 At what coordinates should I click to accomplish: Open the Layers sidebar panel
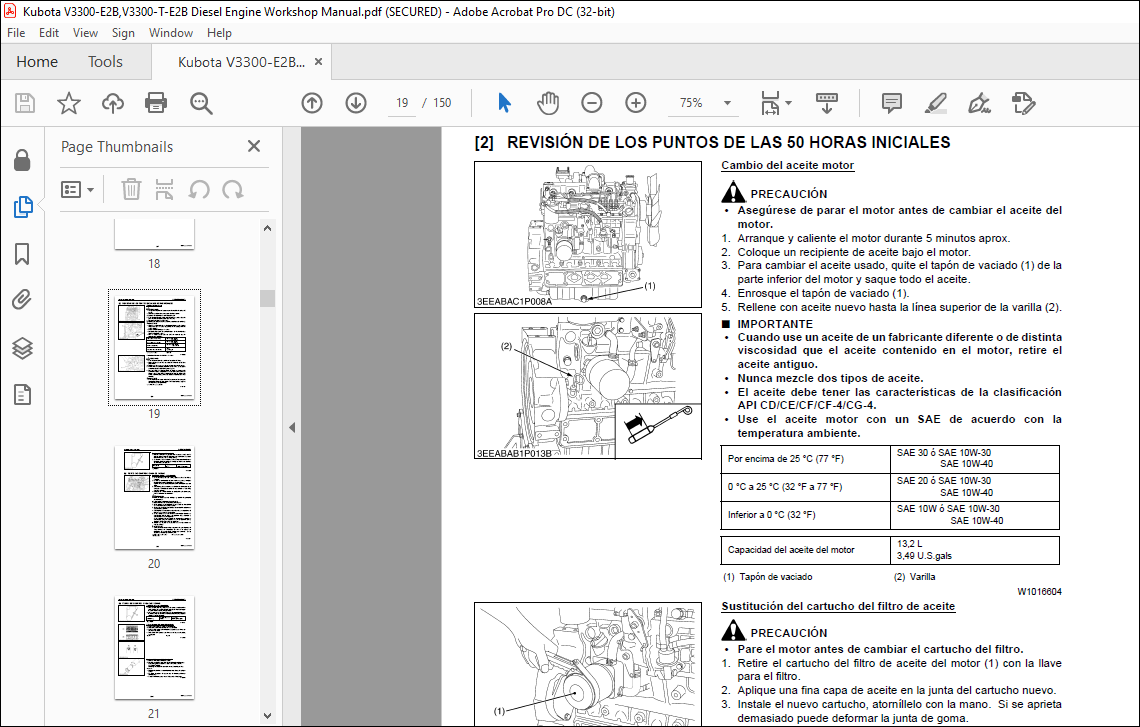pos(23,348)
